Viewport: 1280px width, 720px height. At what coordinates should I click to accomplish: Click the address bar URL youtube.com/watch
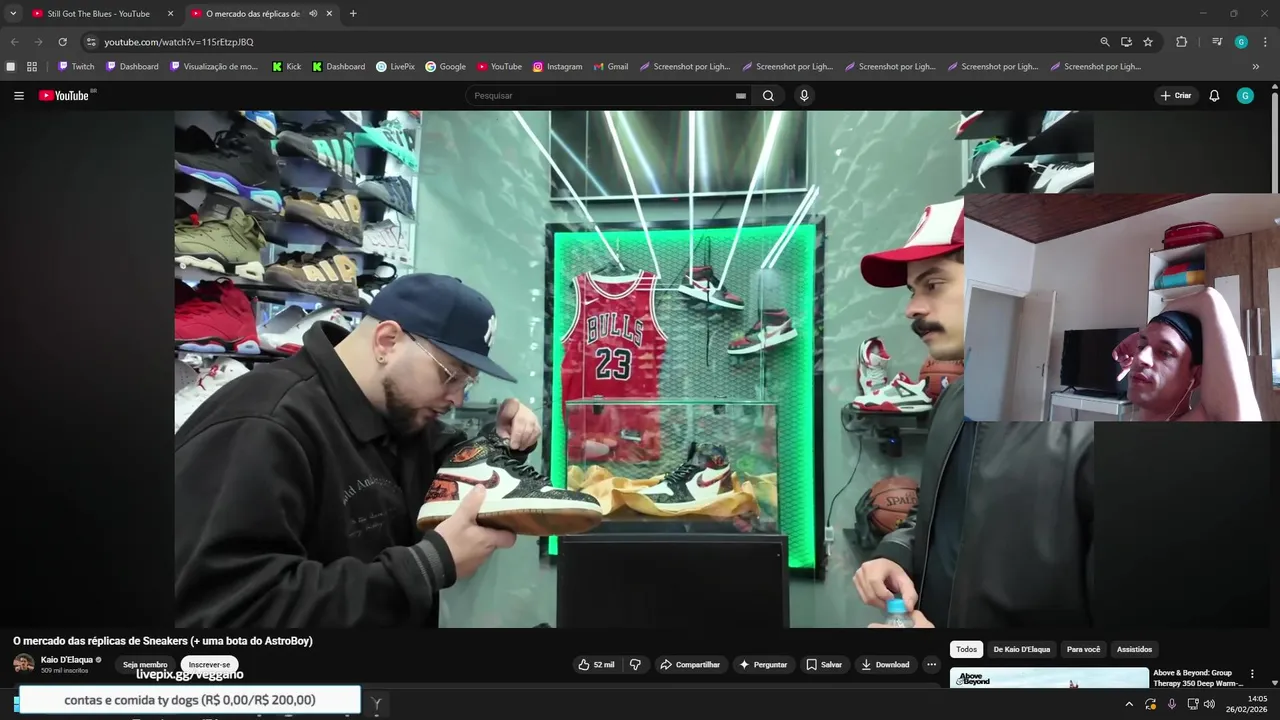coord(179,42)
